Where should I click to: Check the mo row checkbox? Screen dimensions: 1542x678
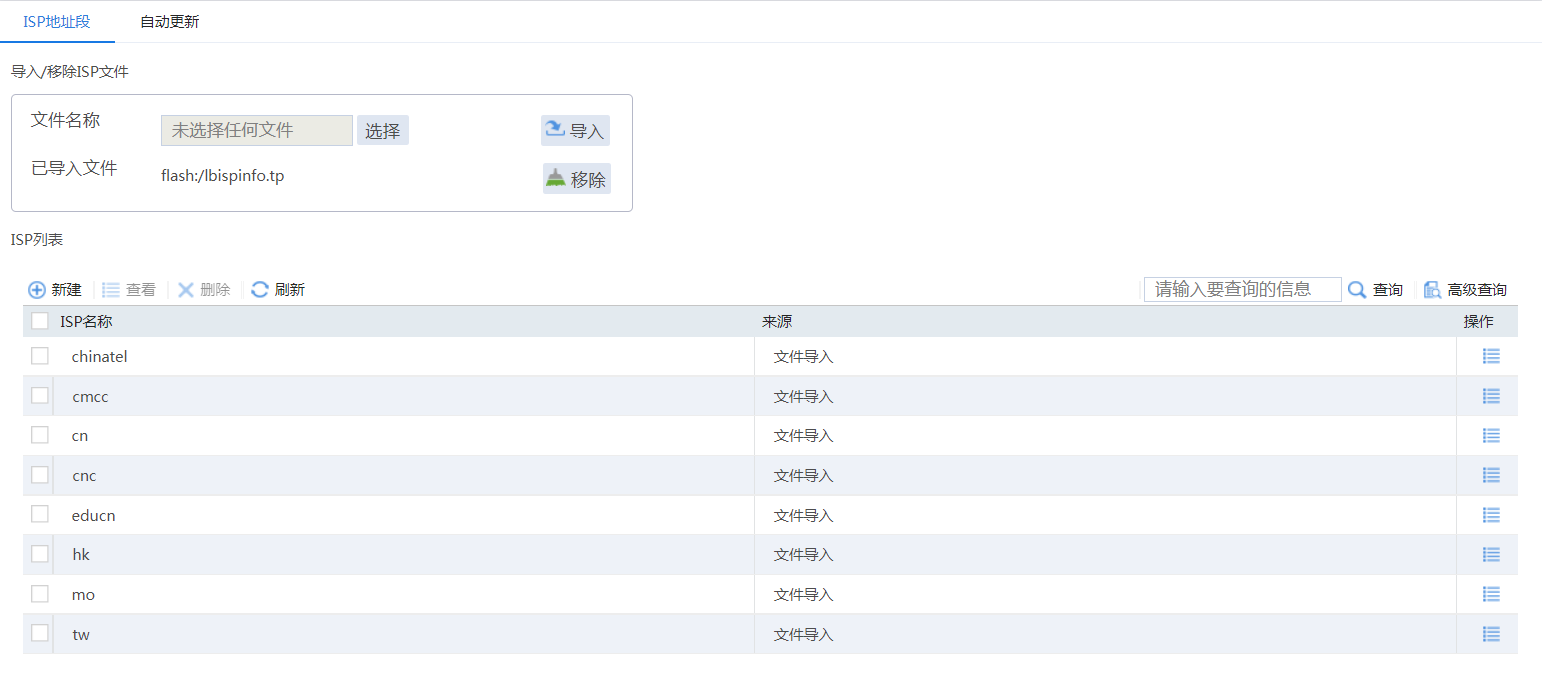click(40, 594)
